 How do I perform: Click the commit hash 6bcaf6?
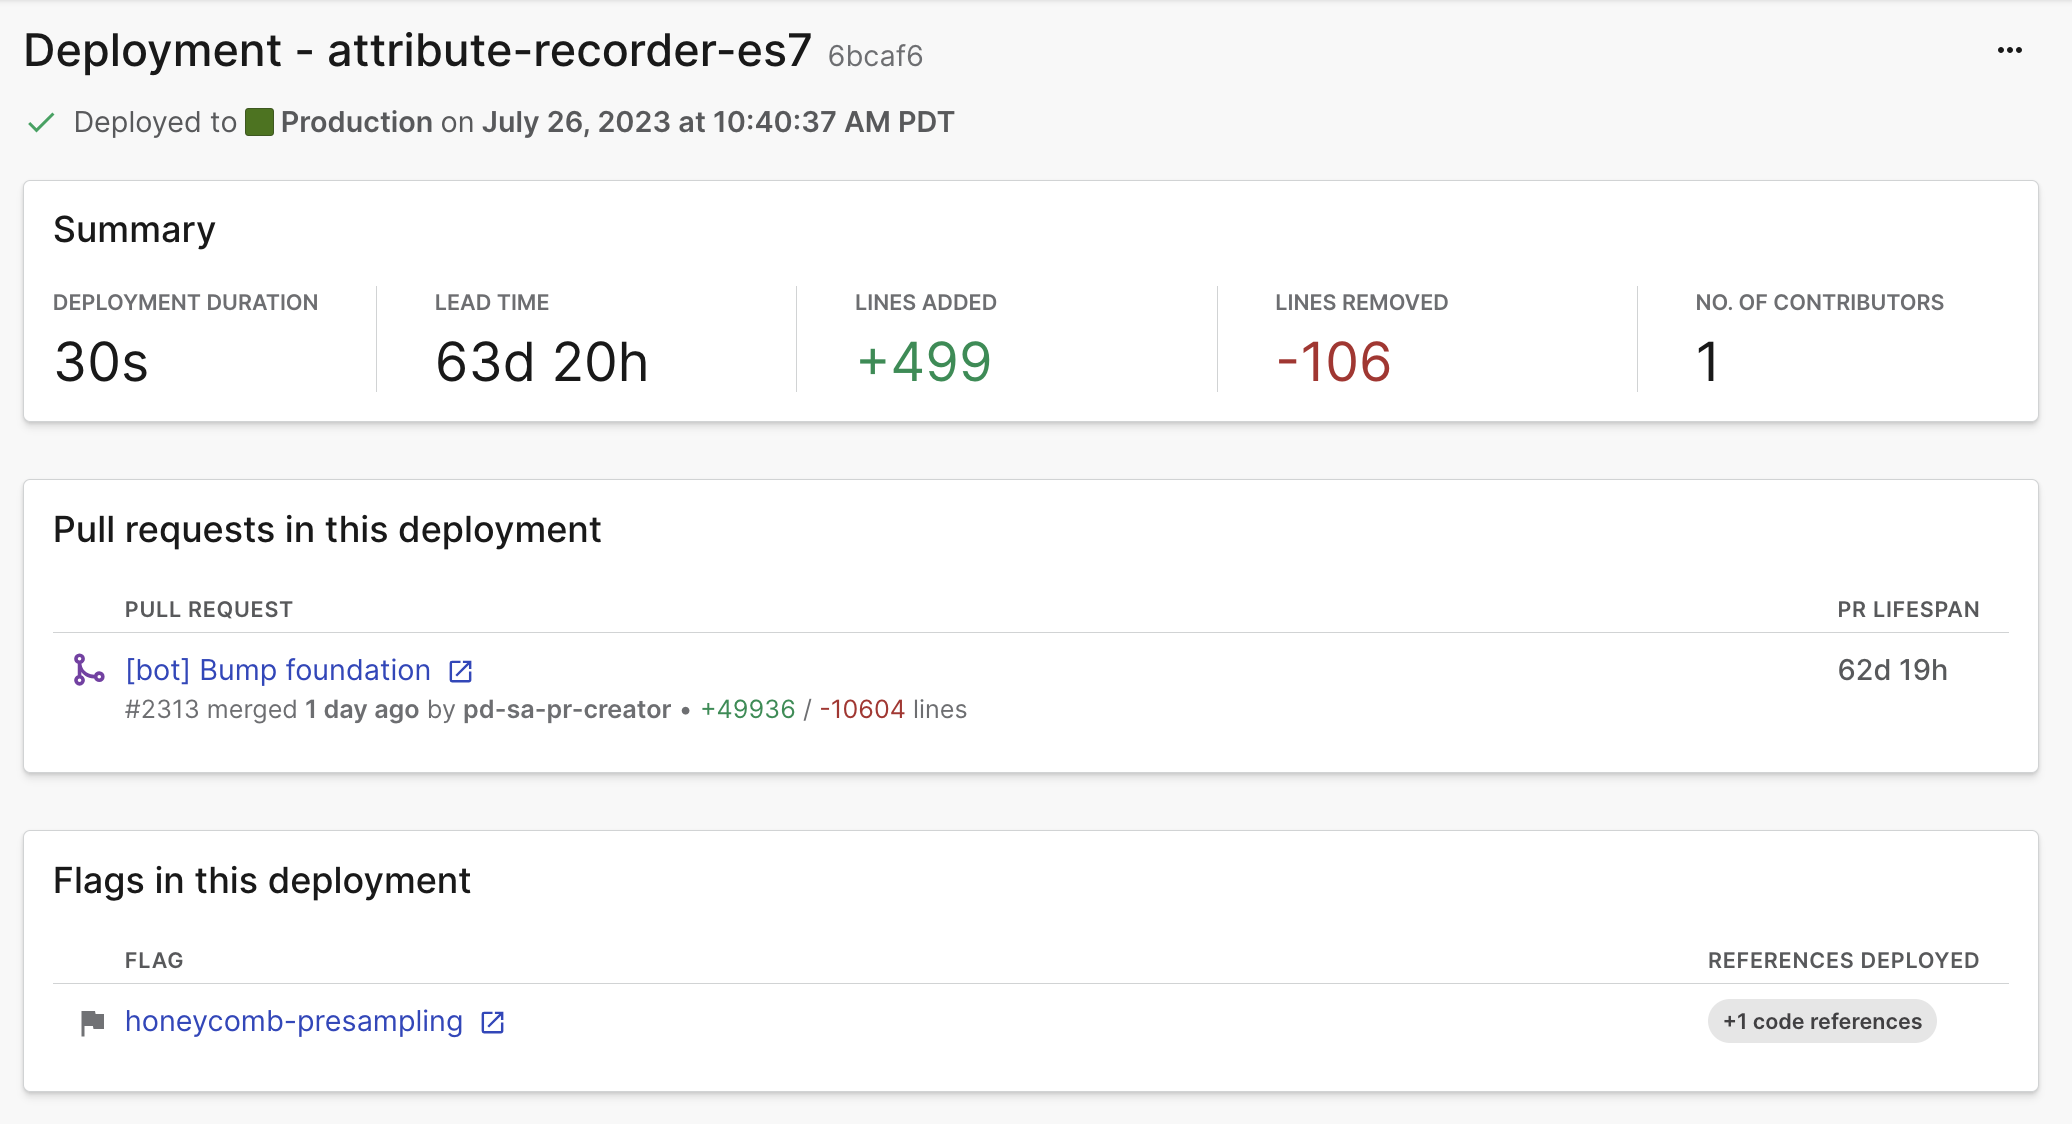tap(875, 56)
